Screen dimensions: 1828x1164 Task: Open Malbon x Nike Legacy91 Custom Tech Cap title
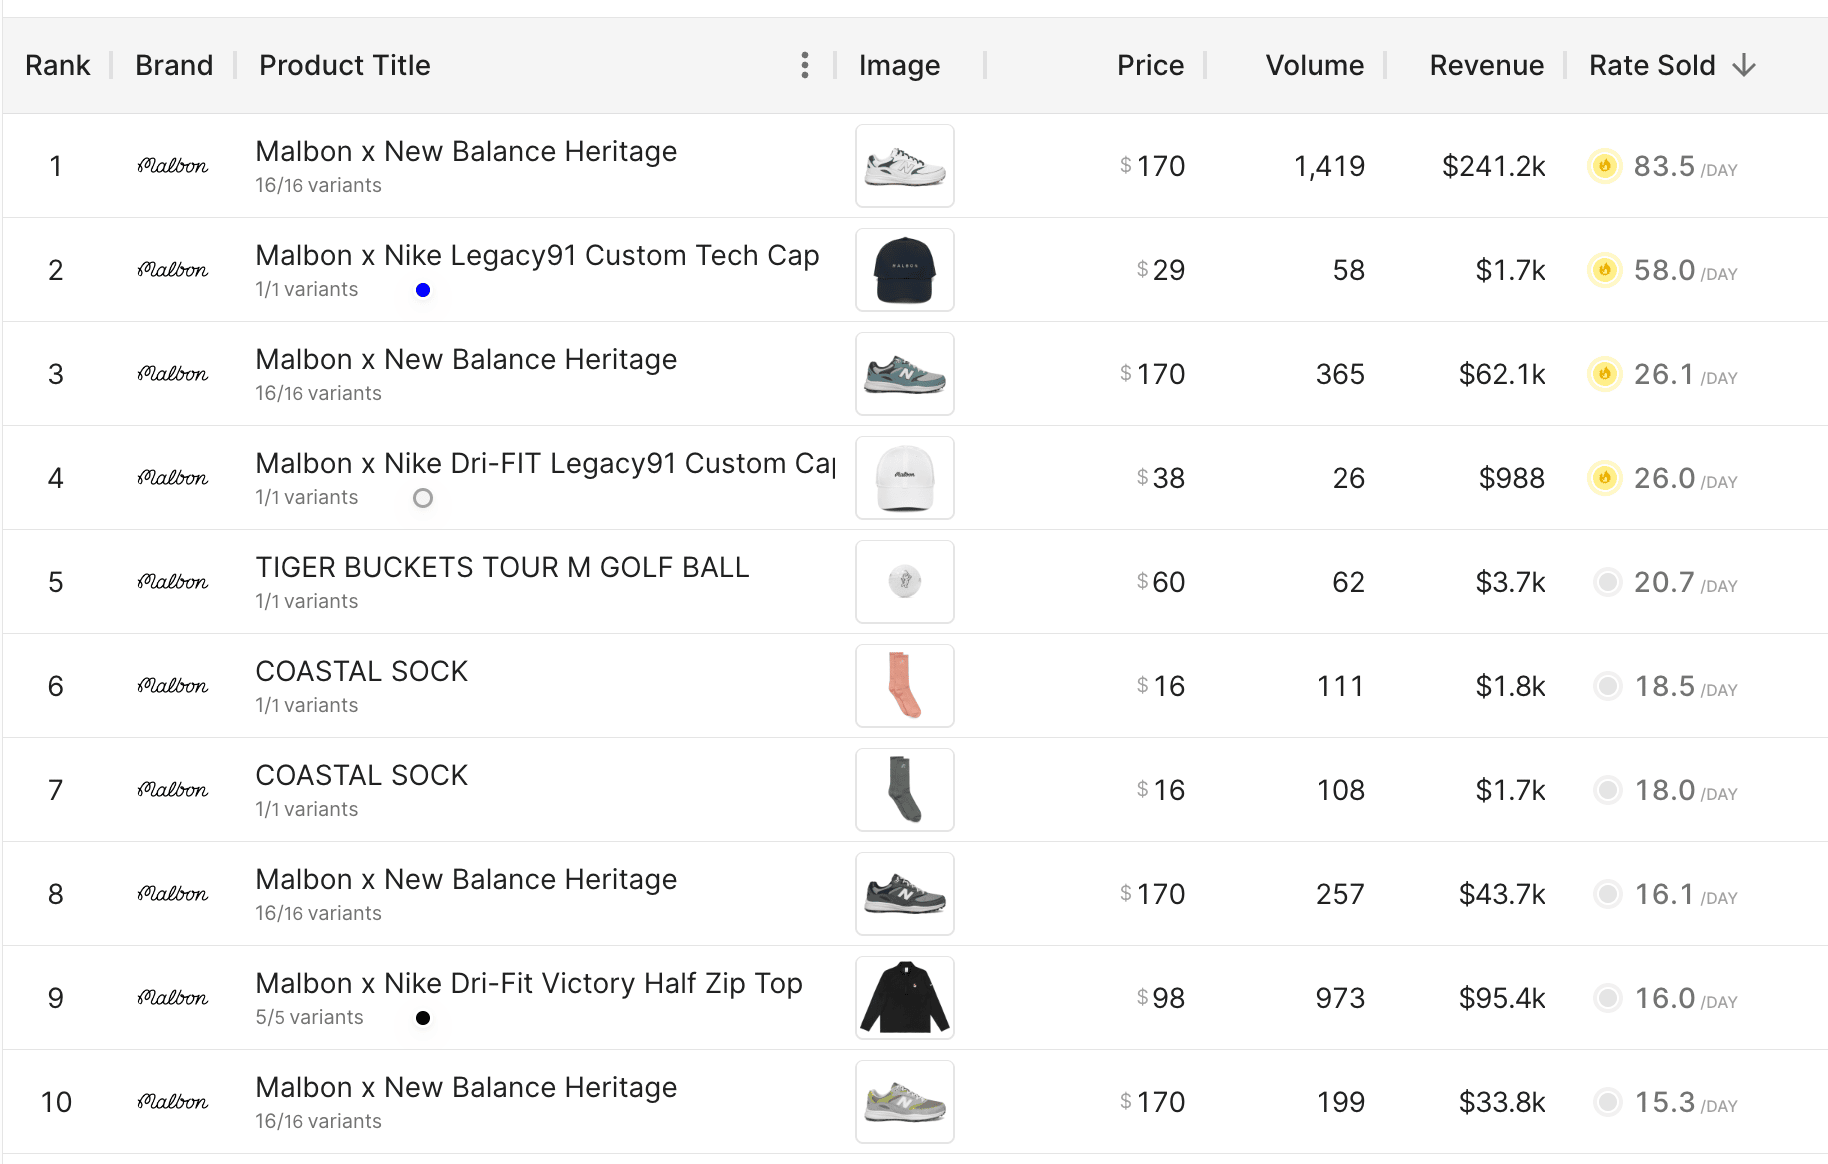point(537,256)
